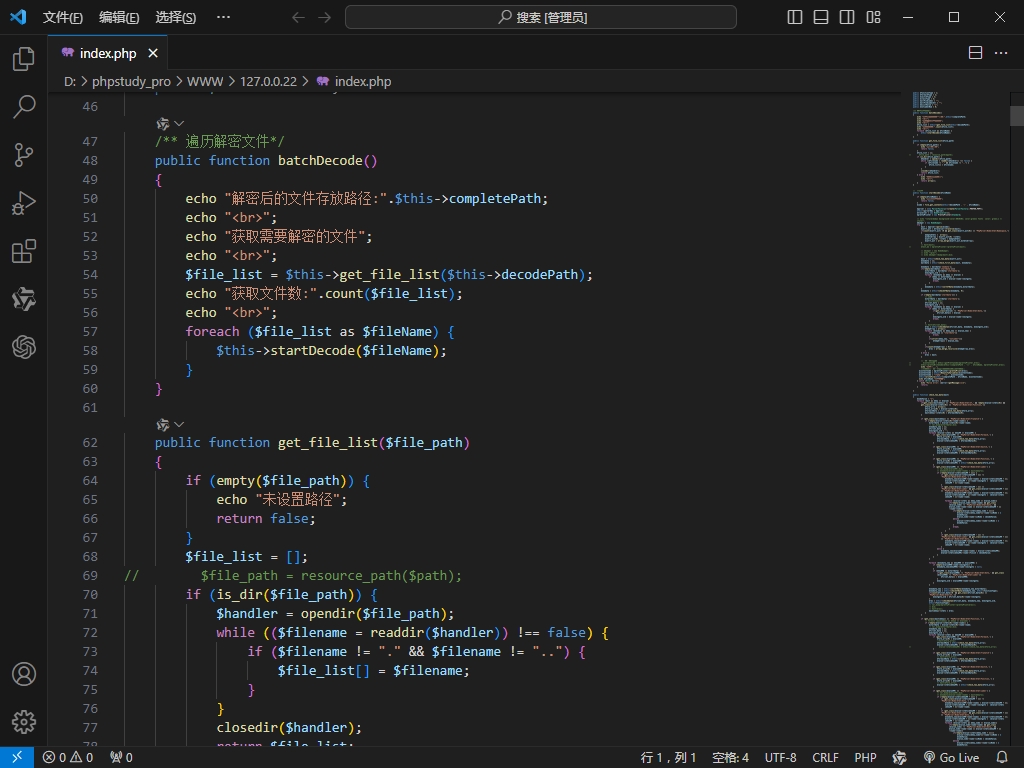Expand the AI chevron above batchDecode function
This screenshot has height=768, width=1024.
[x=180, y=123]
